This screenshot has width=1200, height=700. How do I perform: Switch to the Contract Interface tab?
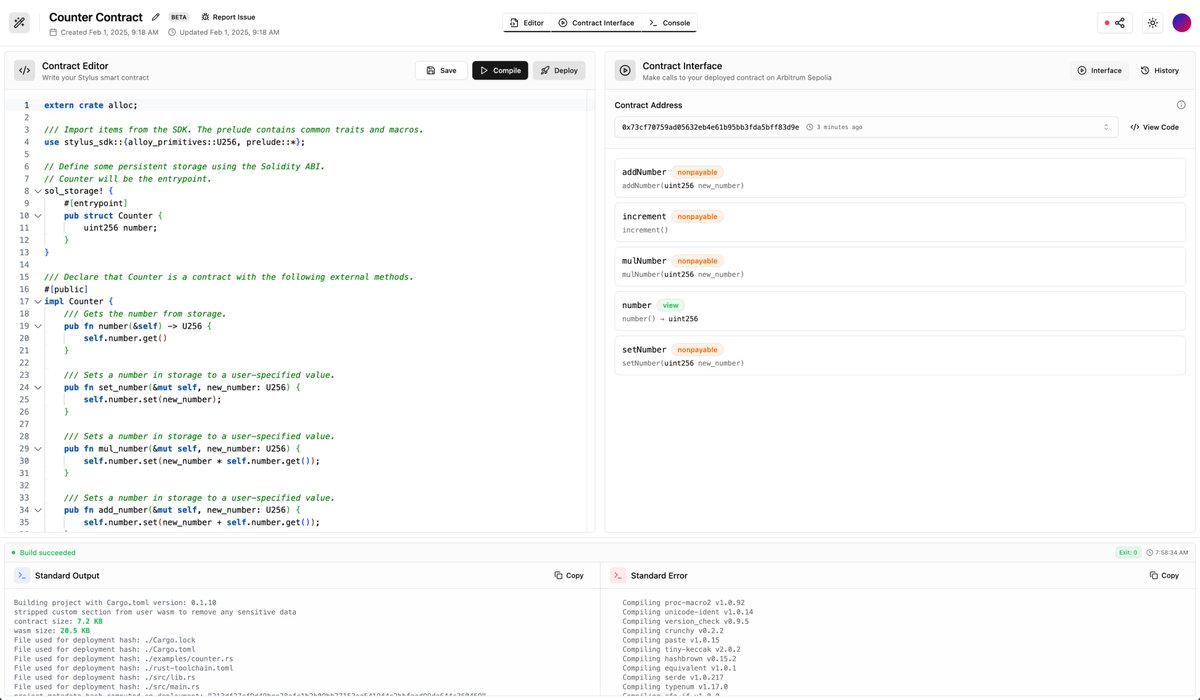pos(596,23)
